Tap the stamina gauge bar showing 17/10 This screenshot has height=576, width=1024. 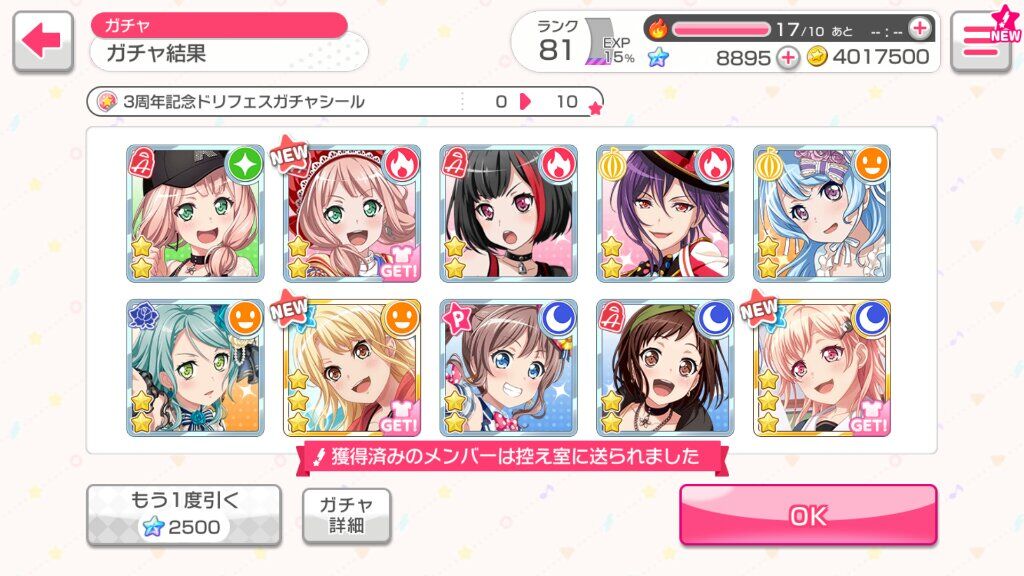721,29
